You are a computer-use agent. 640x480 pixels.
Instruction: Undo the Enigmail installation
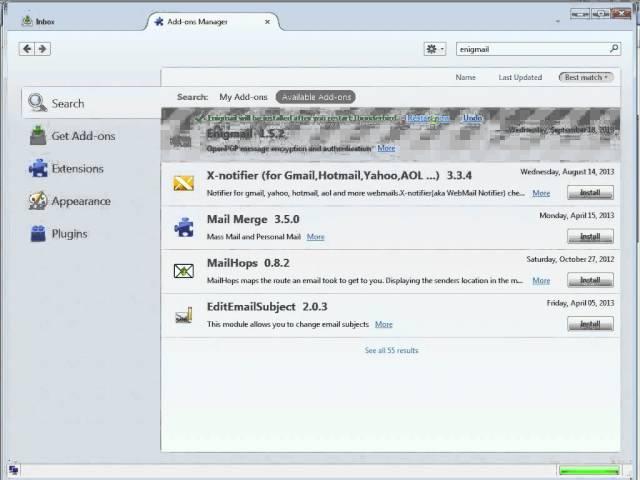click(472, 118)
